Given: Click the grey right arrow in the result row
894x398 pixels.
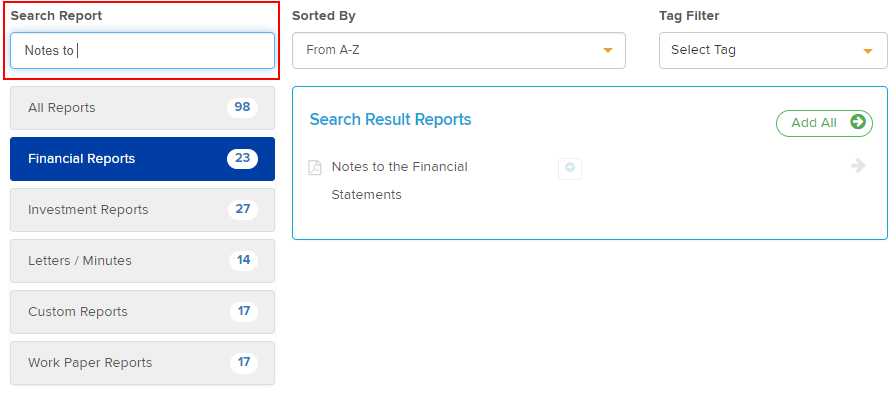Looking at the screenshot, I should click(x=858, y=166).
